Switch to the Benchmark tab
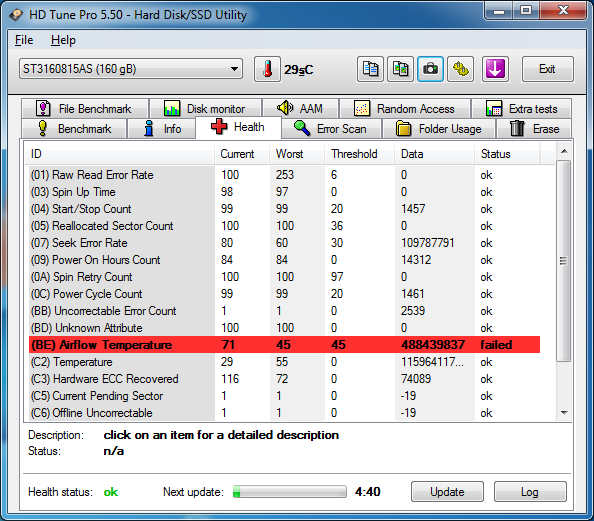Image resolution: width=594 pixels, height=521 pixels. [x=74, y=128]
